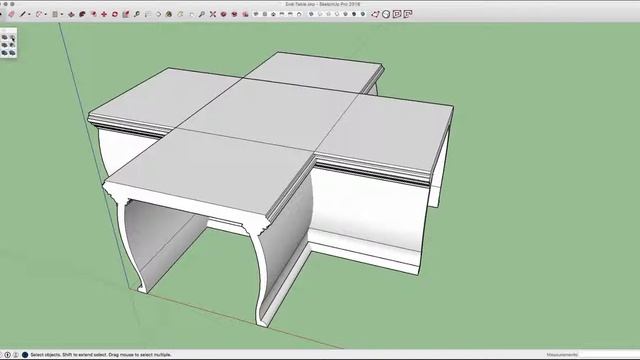The height and width of the screenshot is (360, 640).
Task: Select the Zoom magnifier tool
Action: coord(202,14)
